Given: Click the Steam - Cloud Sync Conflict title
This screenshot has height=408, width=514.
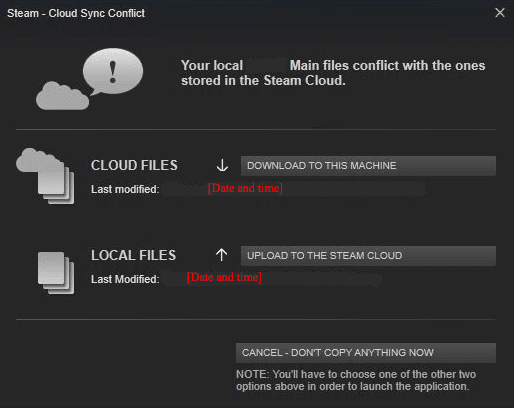Looking at the screenshot, I should (x=76, y=13).
